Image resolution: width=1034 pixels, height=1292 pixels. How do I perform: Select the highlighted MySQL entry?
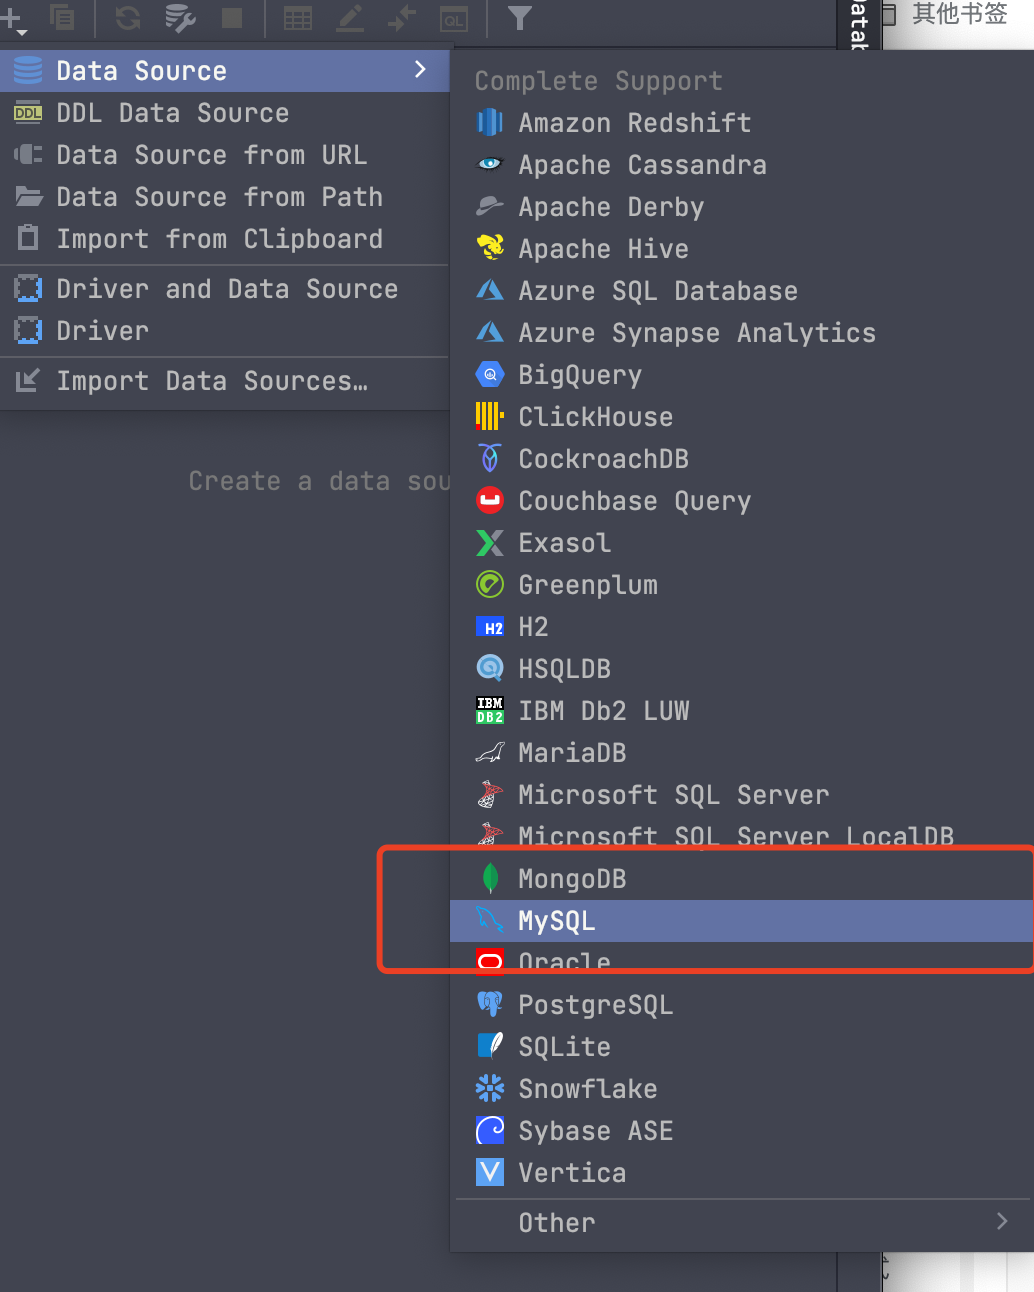pos(742,921)
